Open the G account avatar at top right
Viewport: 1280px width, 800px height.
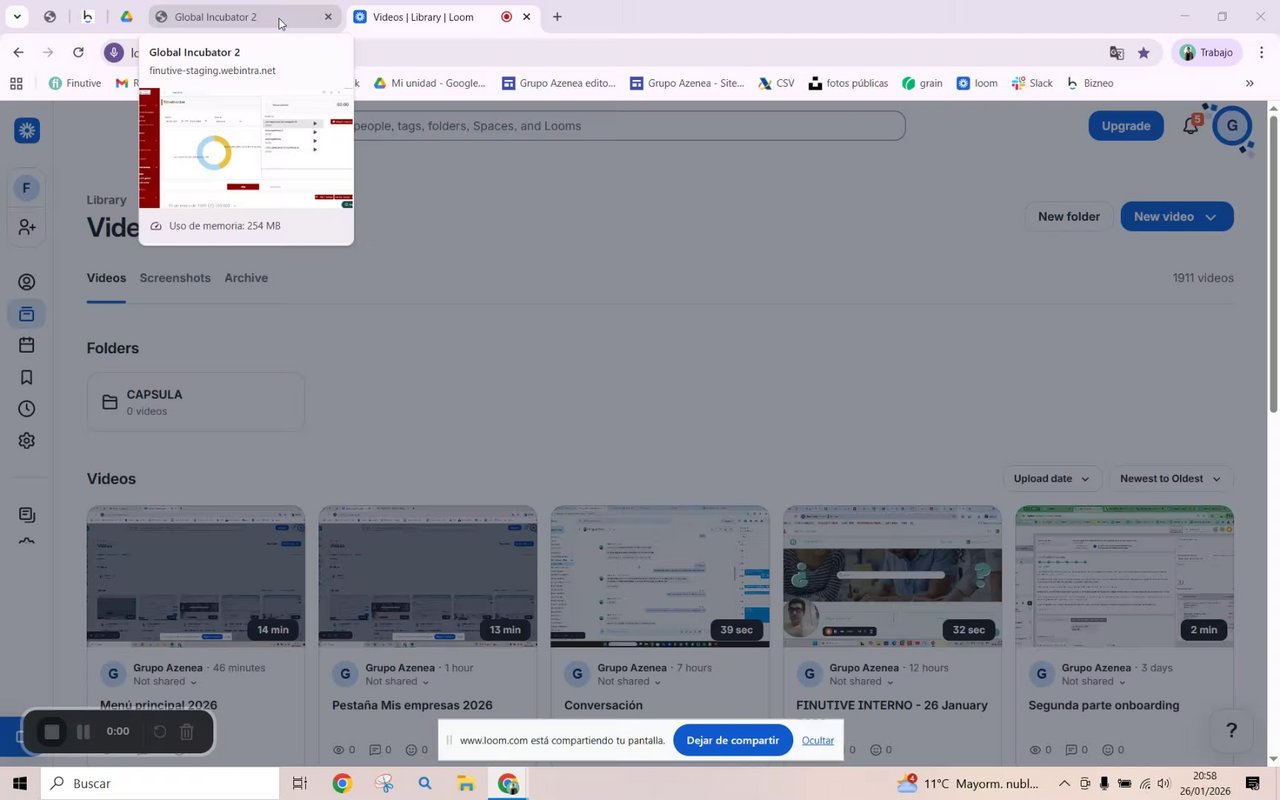pyautogui.click(x=1232, y=126)
